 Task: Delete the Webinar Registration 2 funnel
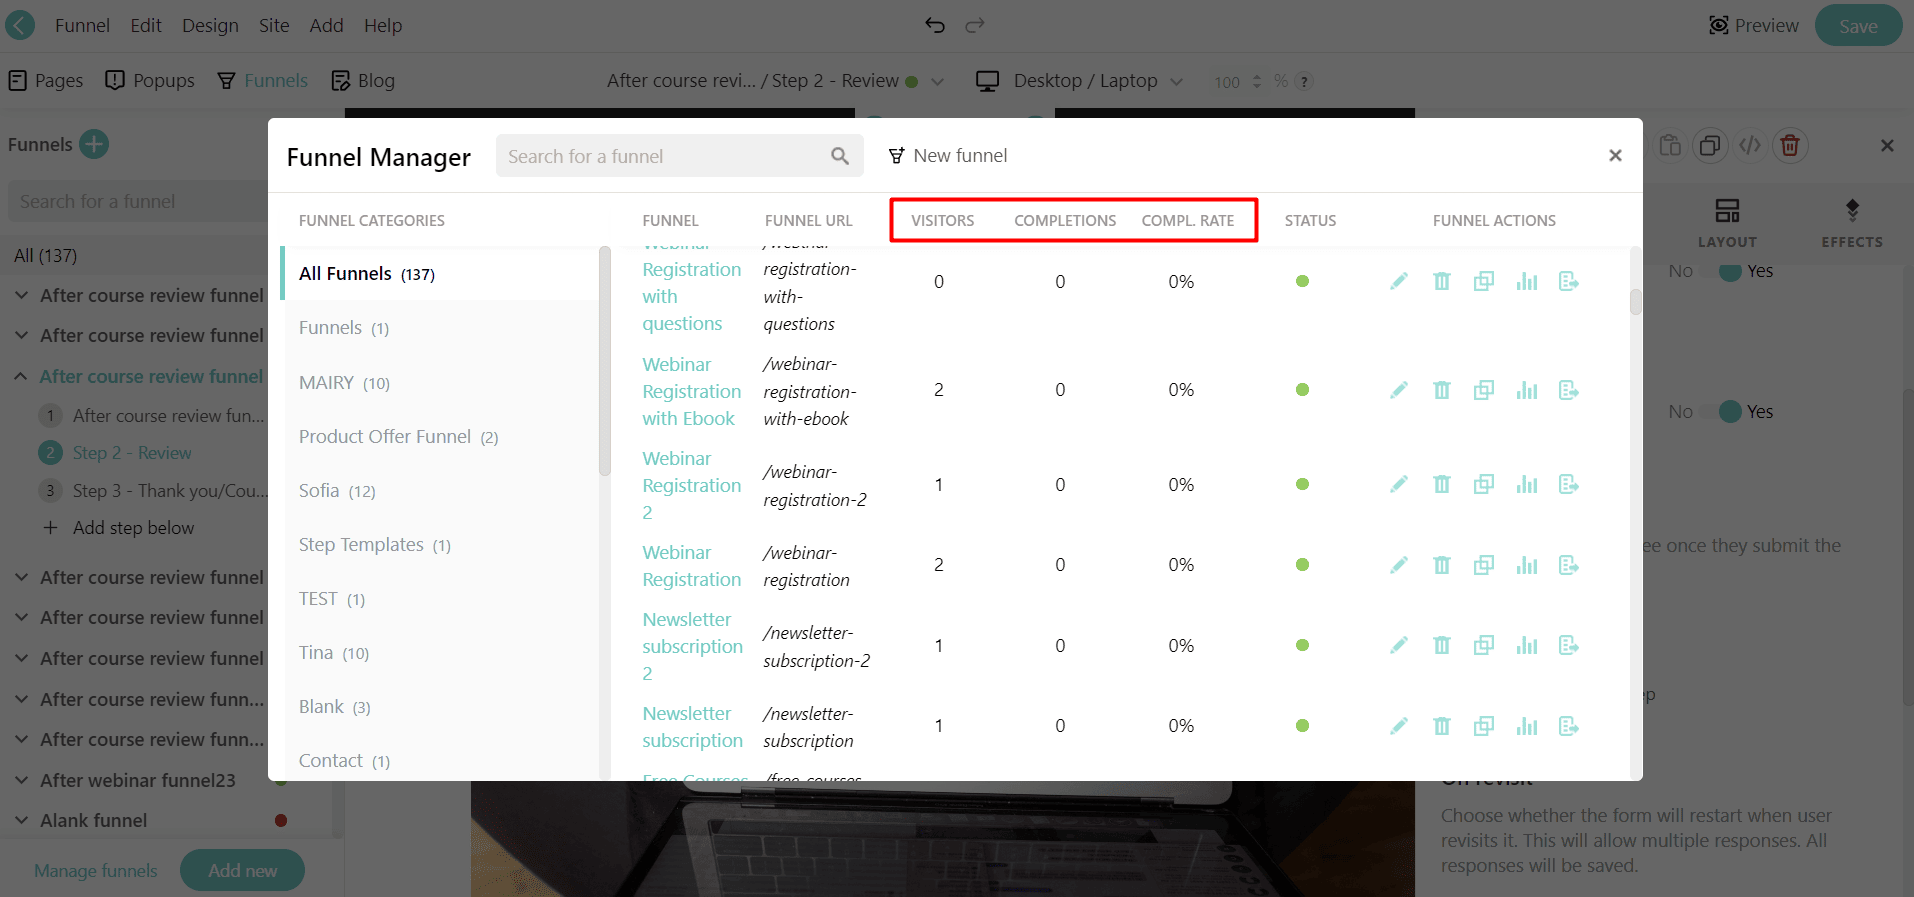[1442, 484]
